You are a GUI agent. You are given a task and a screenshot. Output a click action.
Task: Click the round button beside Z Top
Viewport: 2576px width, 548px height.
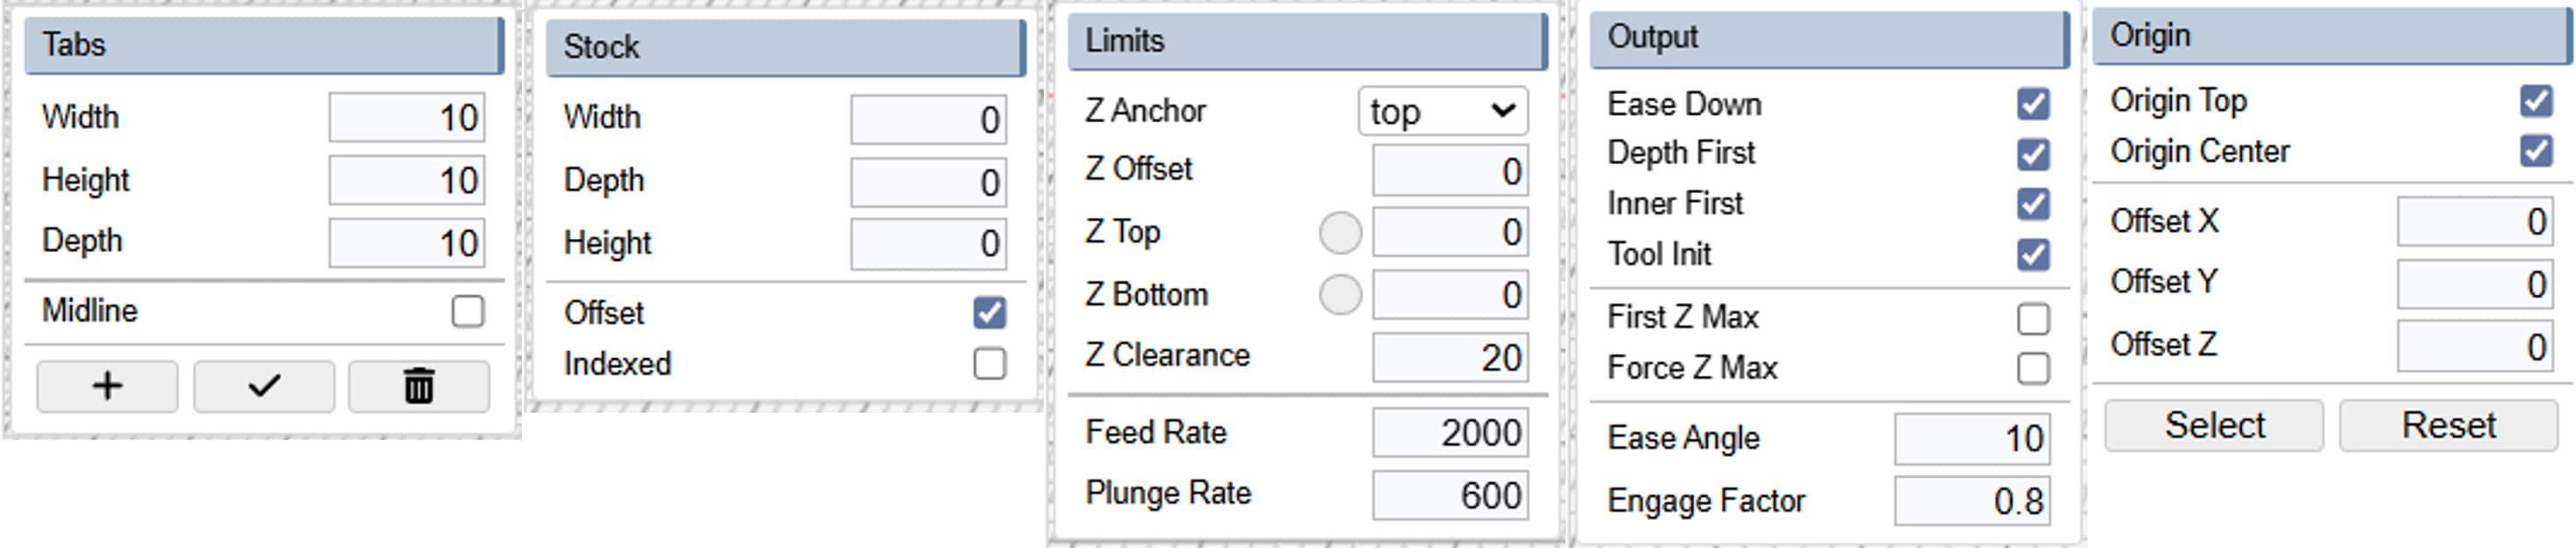tap(1340, 233)
